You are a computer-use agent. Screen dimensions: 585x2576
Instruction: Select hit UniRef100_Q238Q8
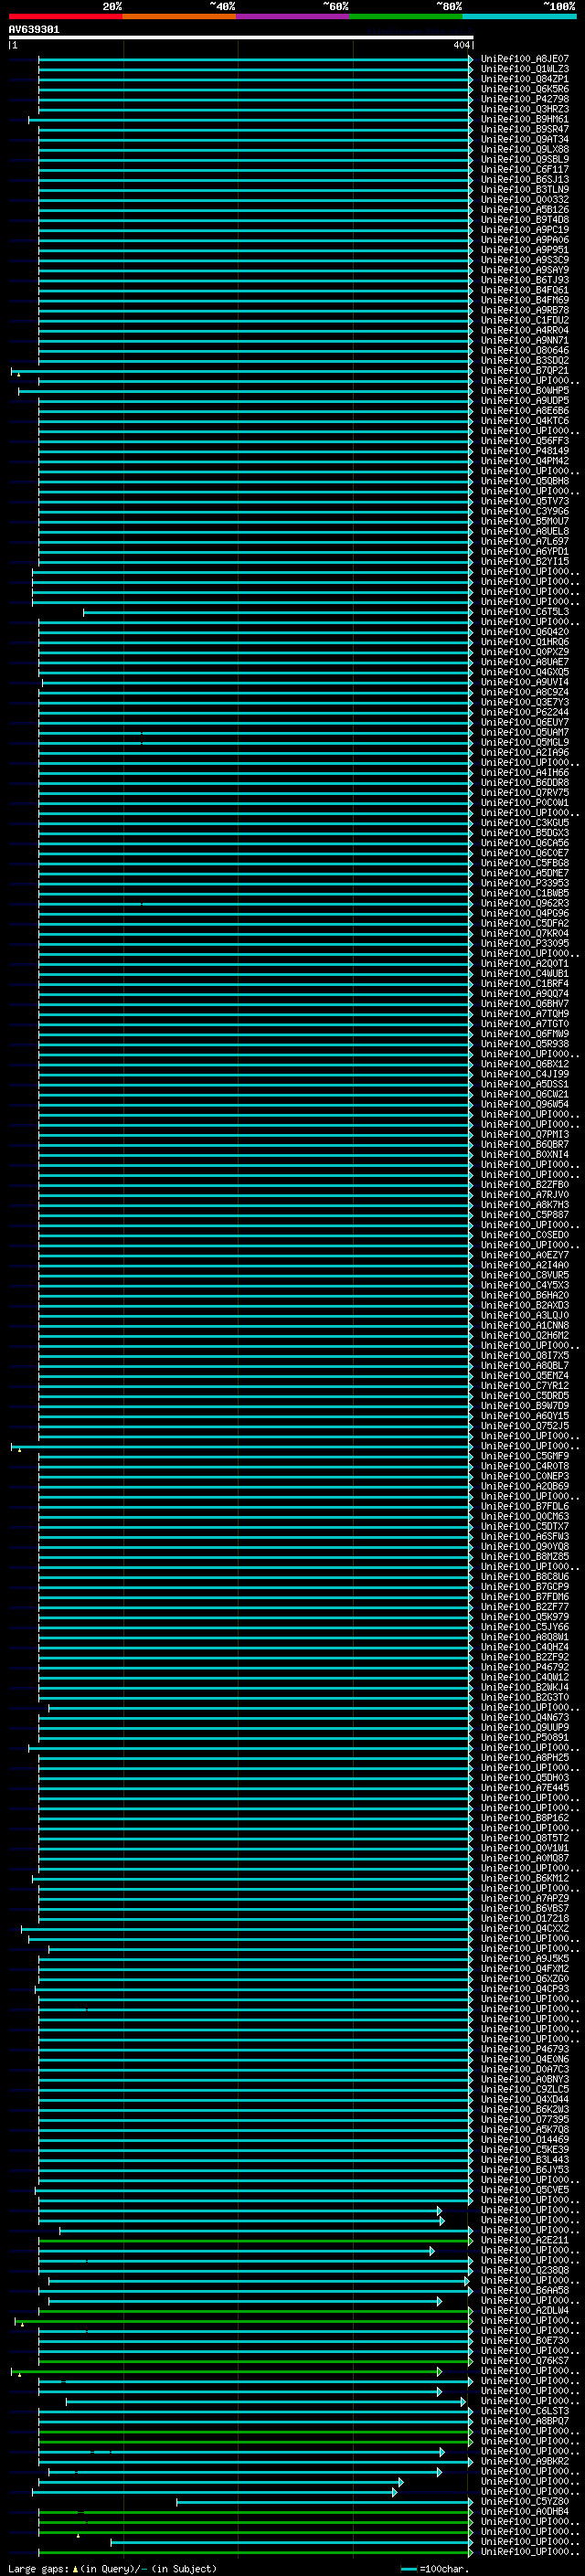point(524,2269)
